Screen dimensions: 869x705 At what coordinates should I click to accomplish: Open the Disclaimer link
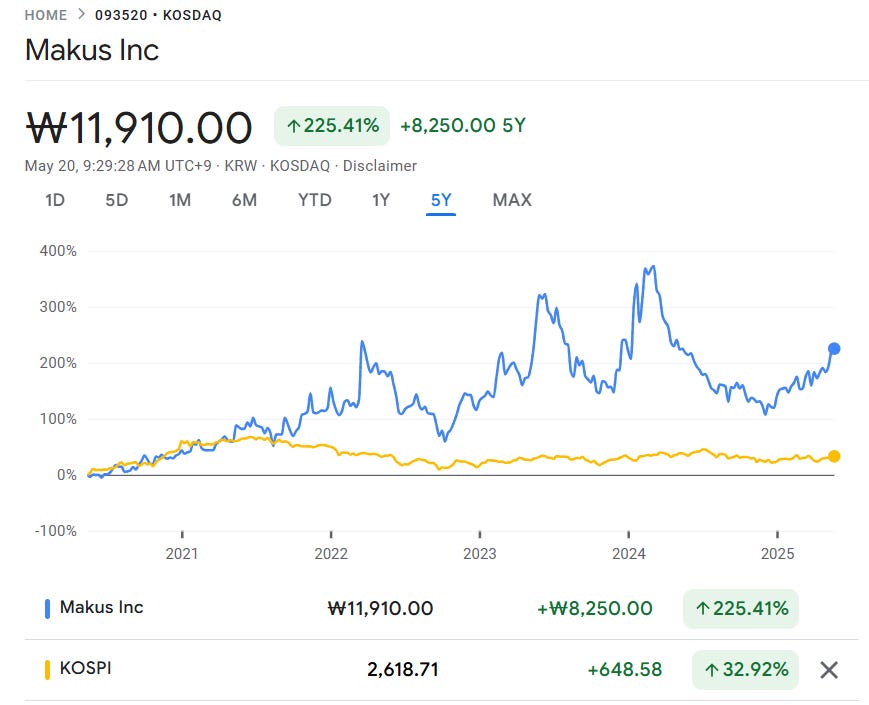point(380,166)
